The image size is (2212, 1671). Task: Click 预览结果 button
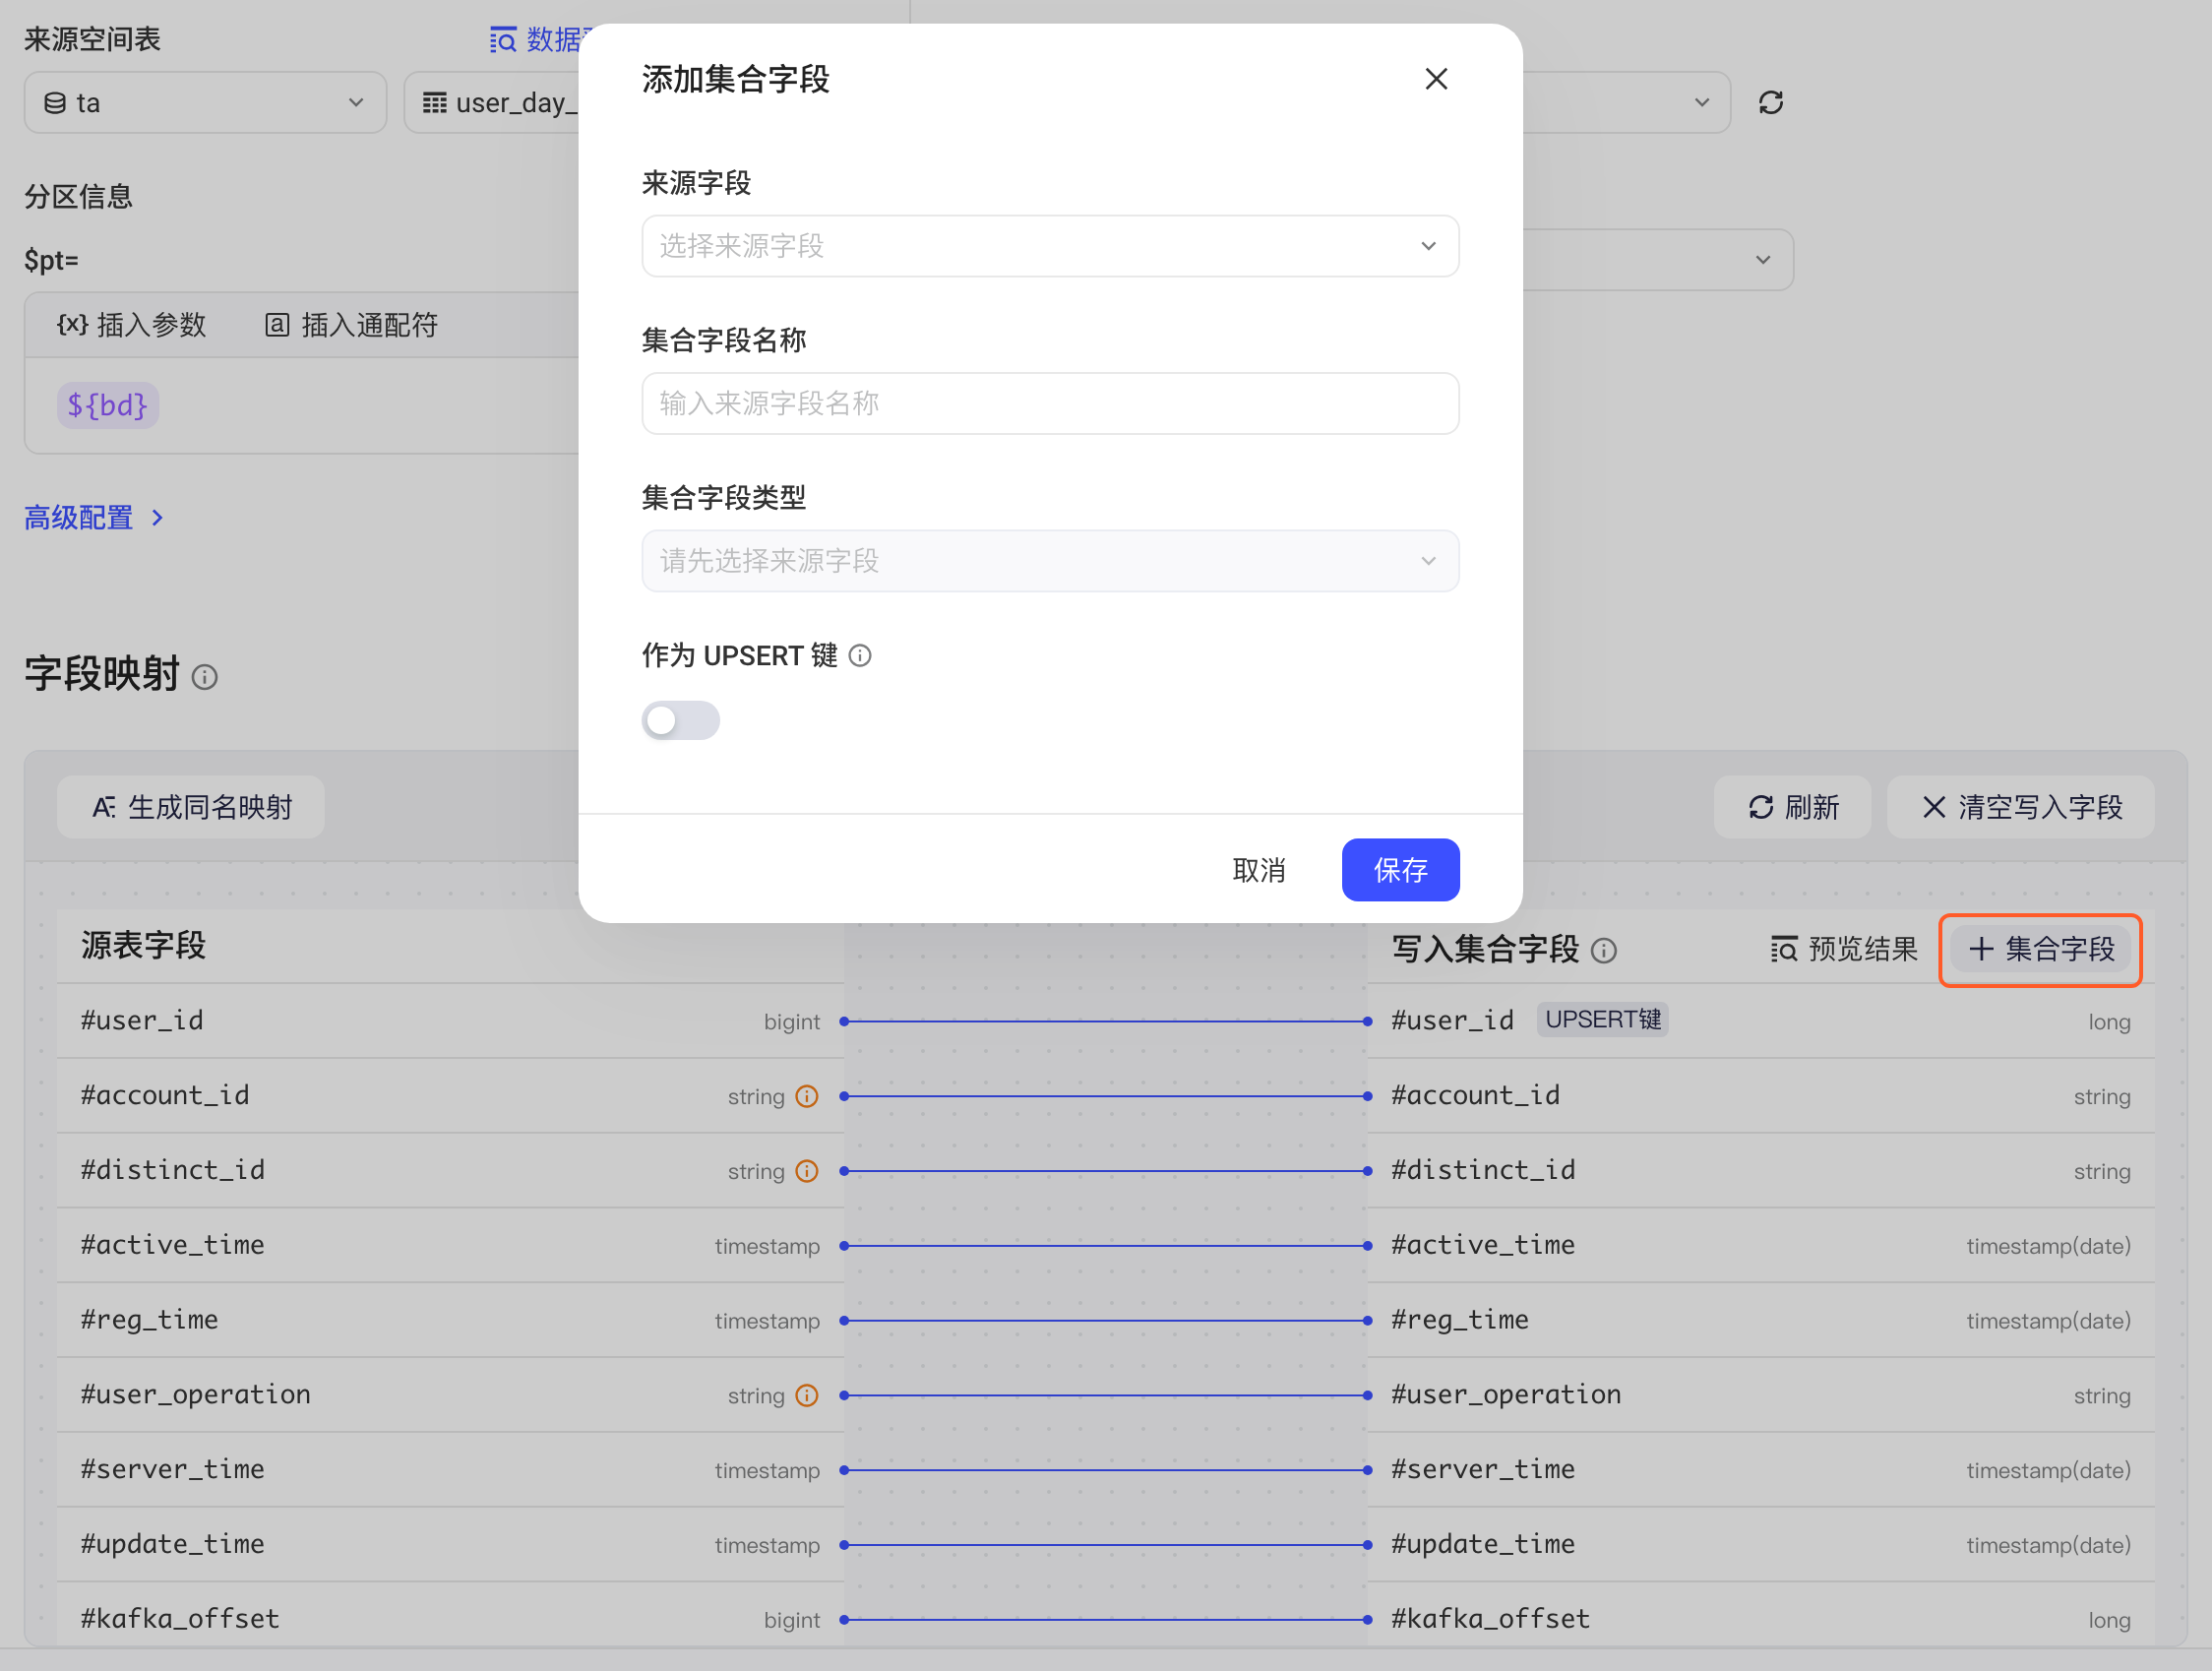tap(1843, 949)
